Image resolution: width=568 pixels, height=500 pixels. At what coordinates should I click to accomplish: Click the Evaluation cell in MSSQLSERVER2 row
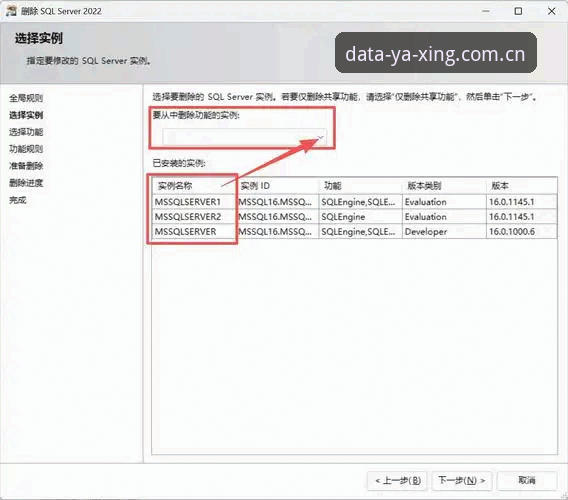tap(444, 217)
